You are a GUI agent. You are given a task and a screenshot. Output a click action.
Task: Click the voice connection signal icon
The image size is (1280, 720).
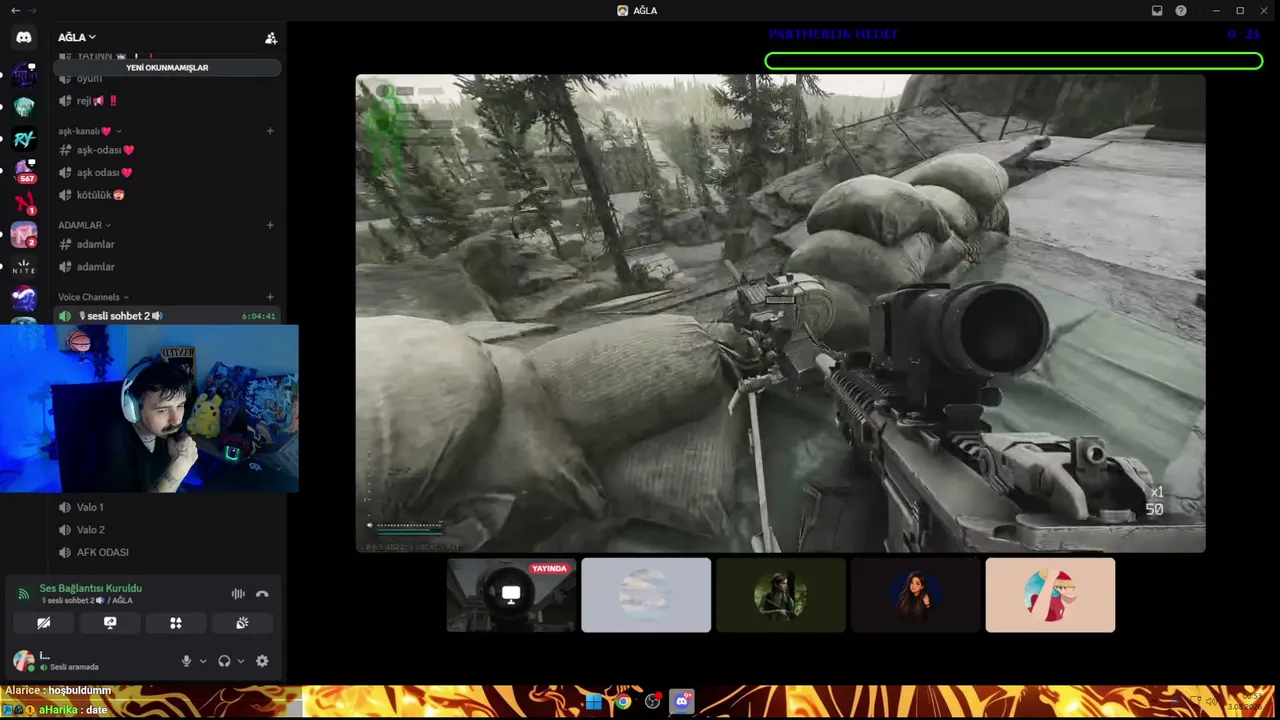(x=23, y=594)
